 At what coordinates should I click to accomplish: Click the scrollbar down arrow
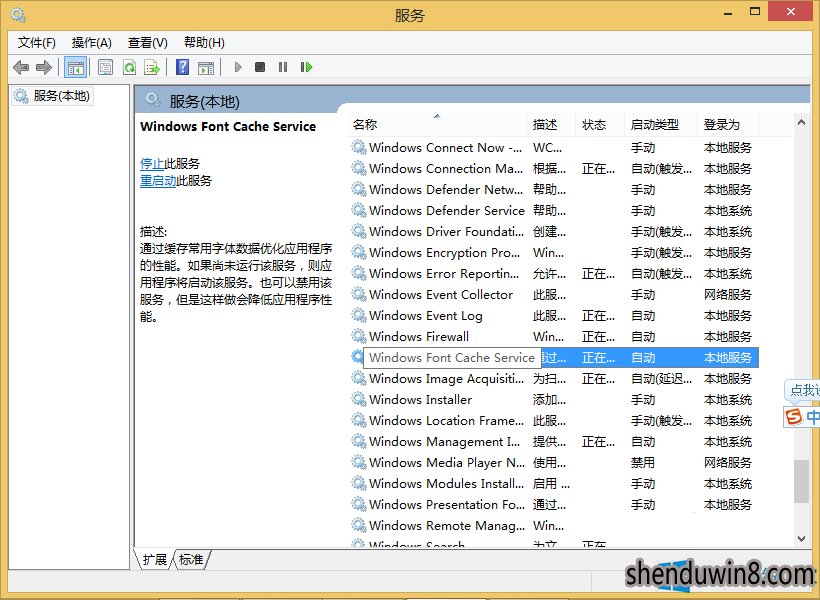click(801, 539)
